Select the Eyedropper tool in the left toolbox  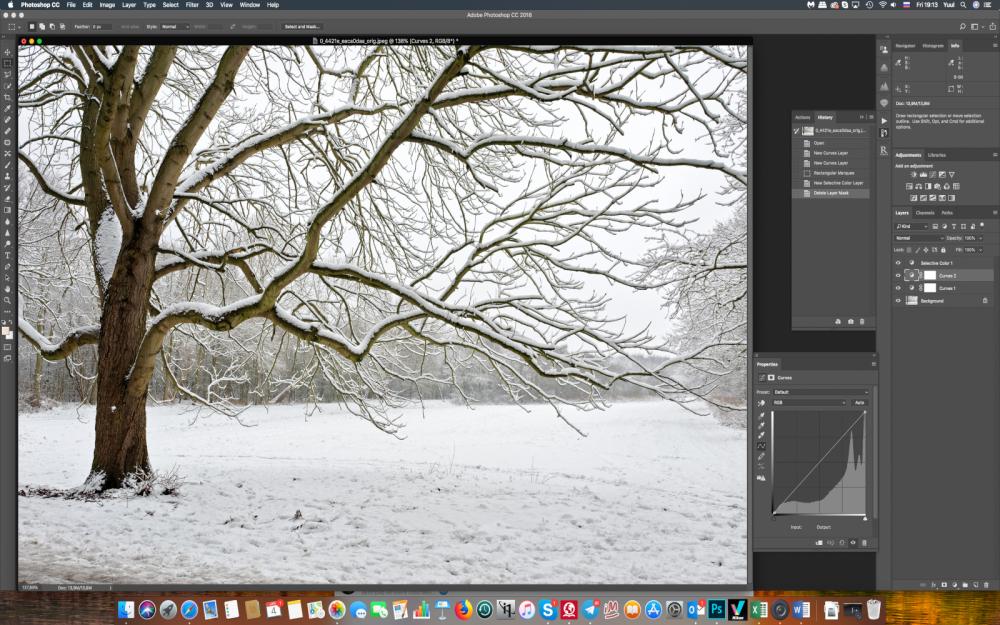coord(8,109)
